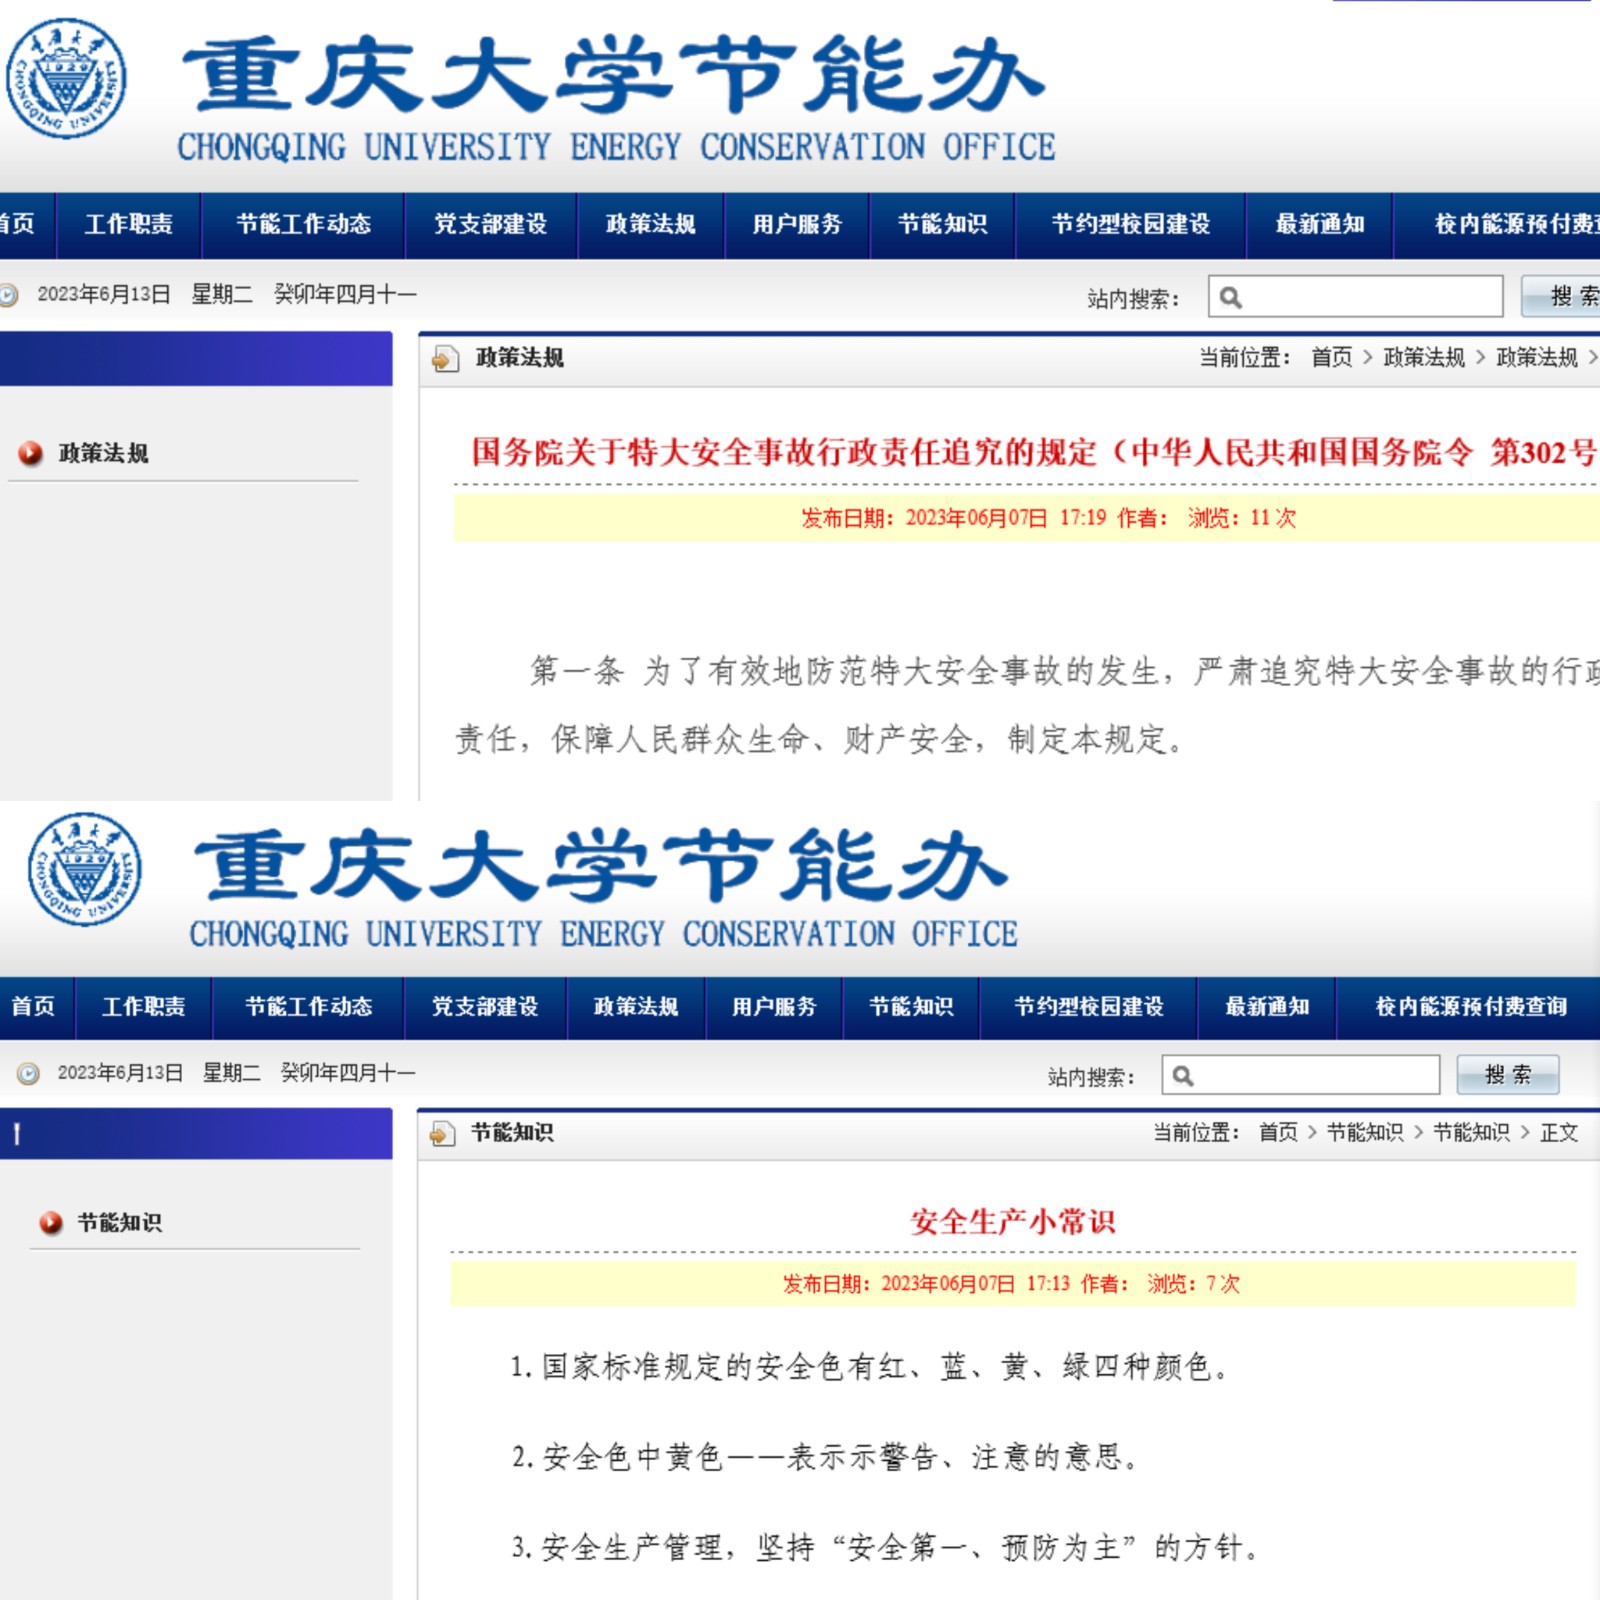This screenshot has width=1600, height=1600.
Task: Go to 首页 in lower navigation bar
Action: 33,1006
